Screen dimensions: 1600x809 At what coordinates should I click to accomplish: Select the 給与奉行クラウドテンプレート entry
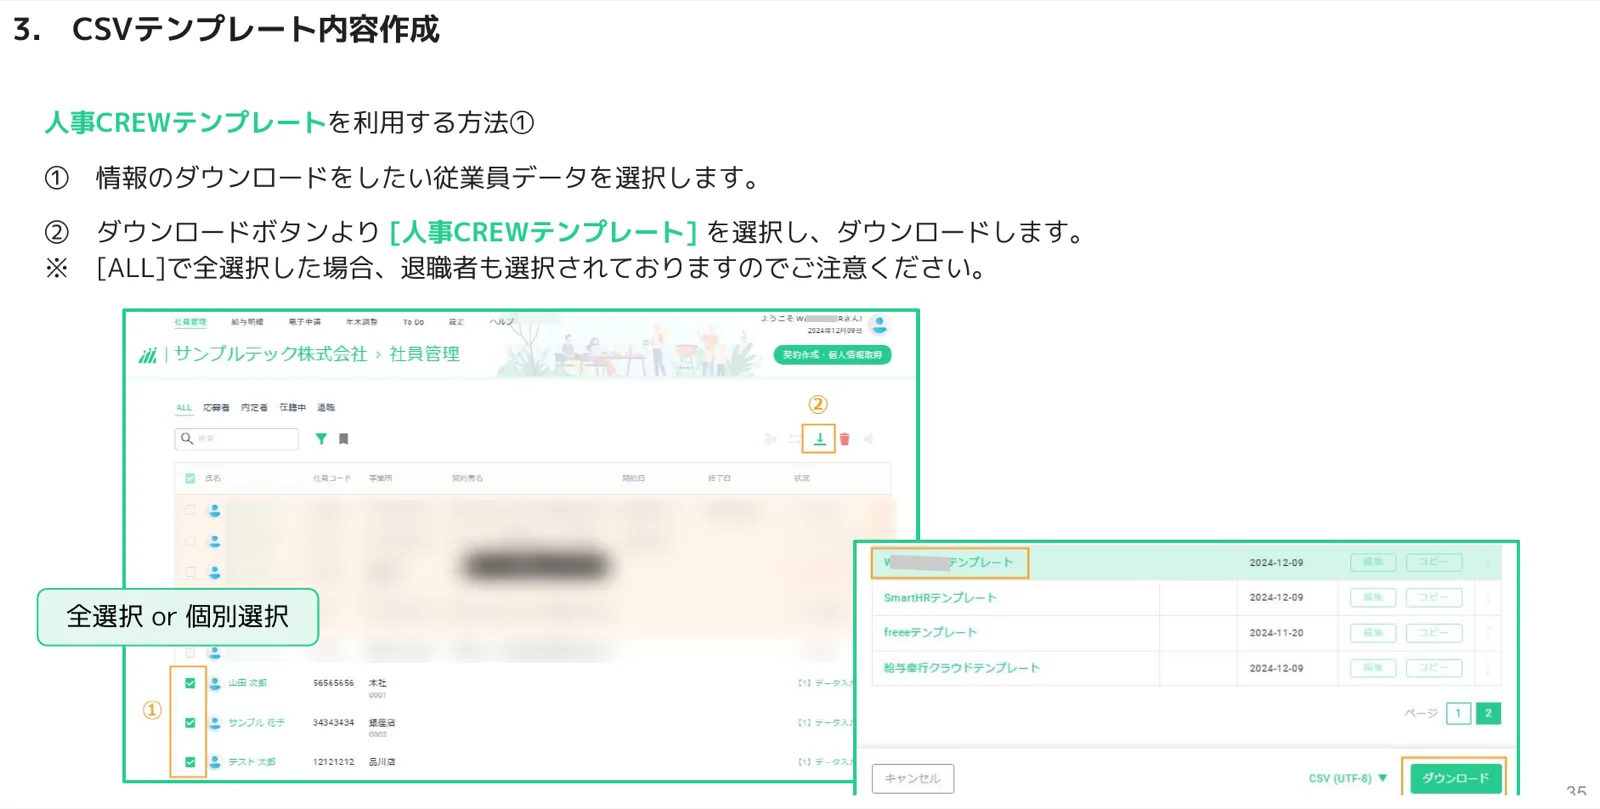tap(962, 668)
